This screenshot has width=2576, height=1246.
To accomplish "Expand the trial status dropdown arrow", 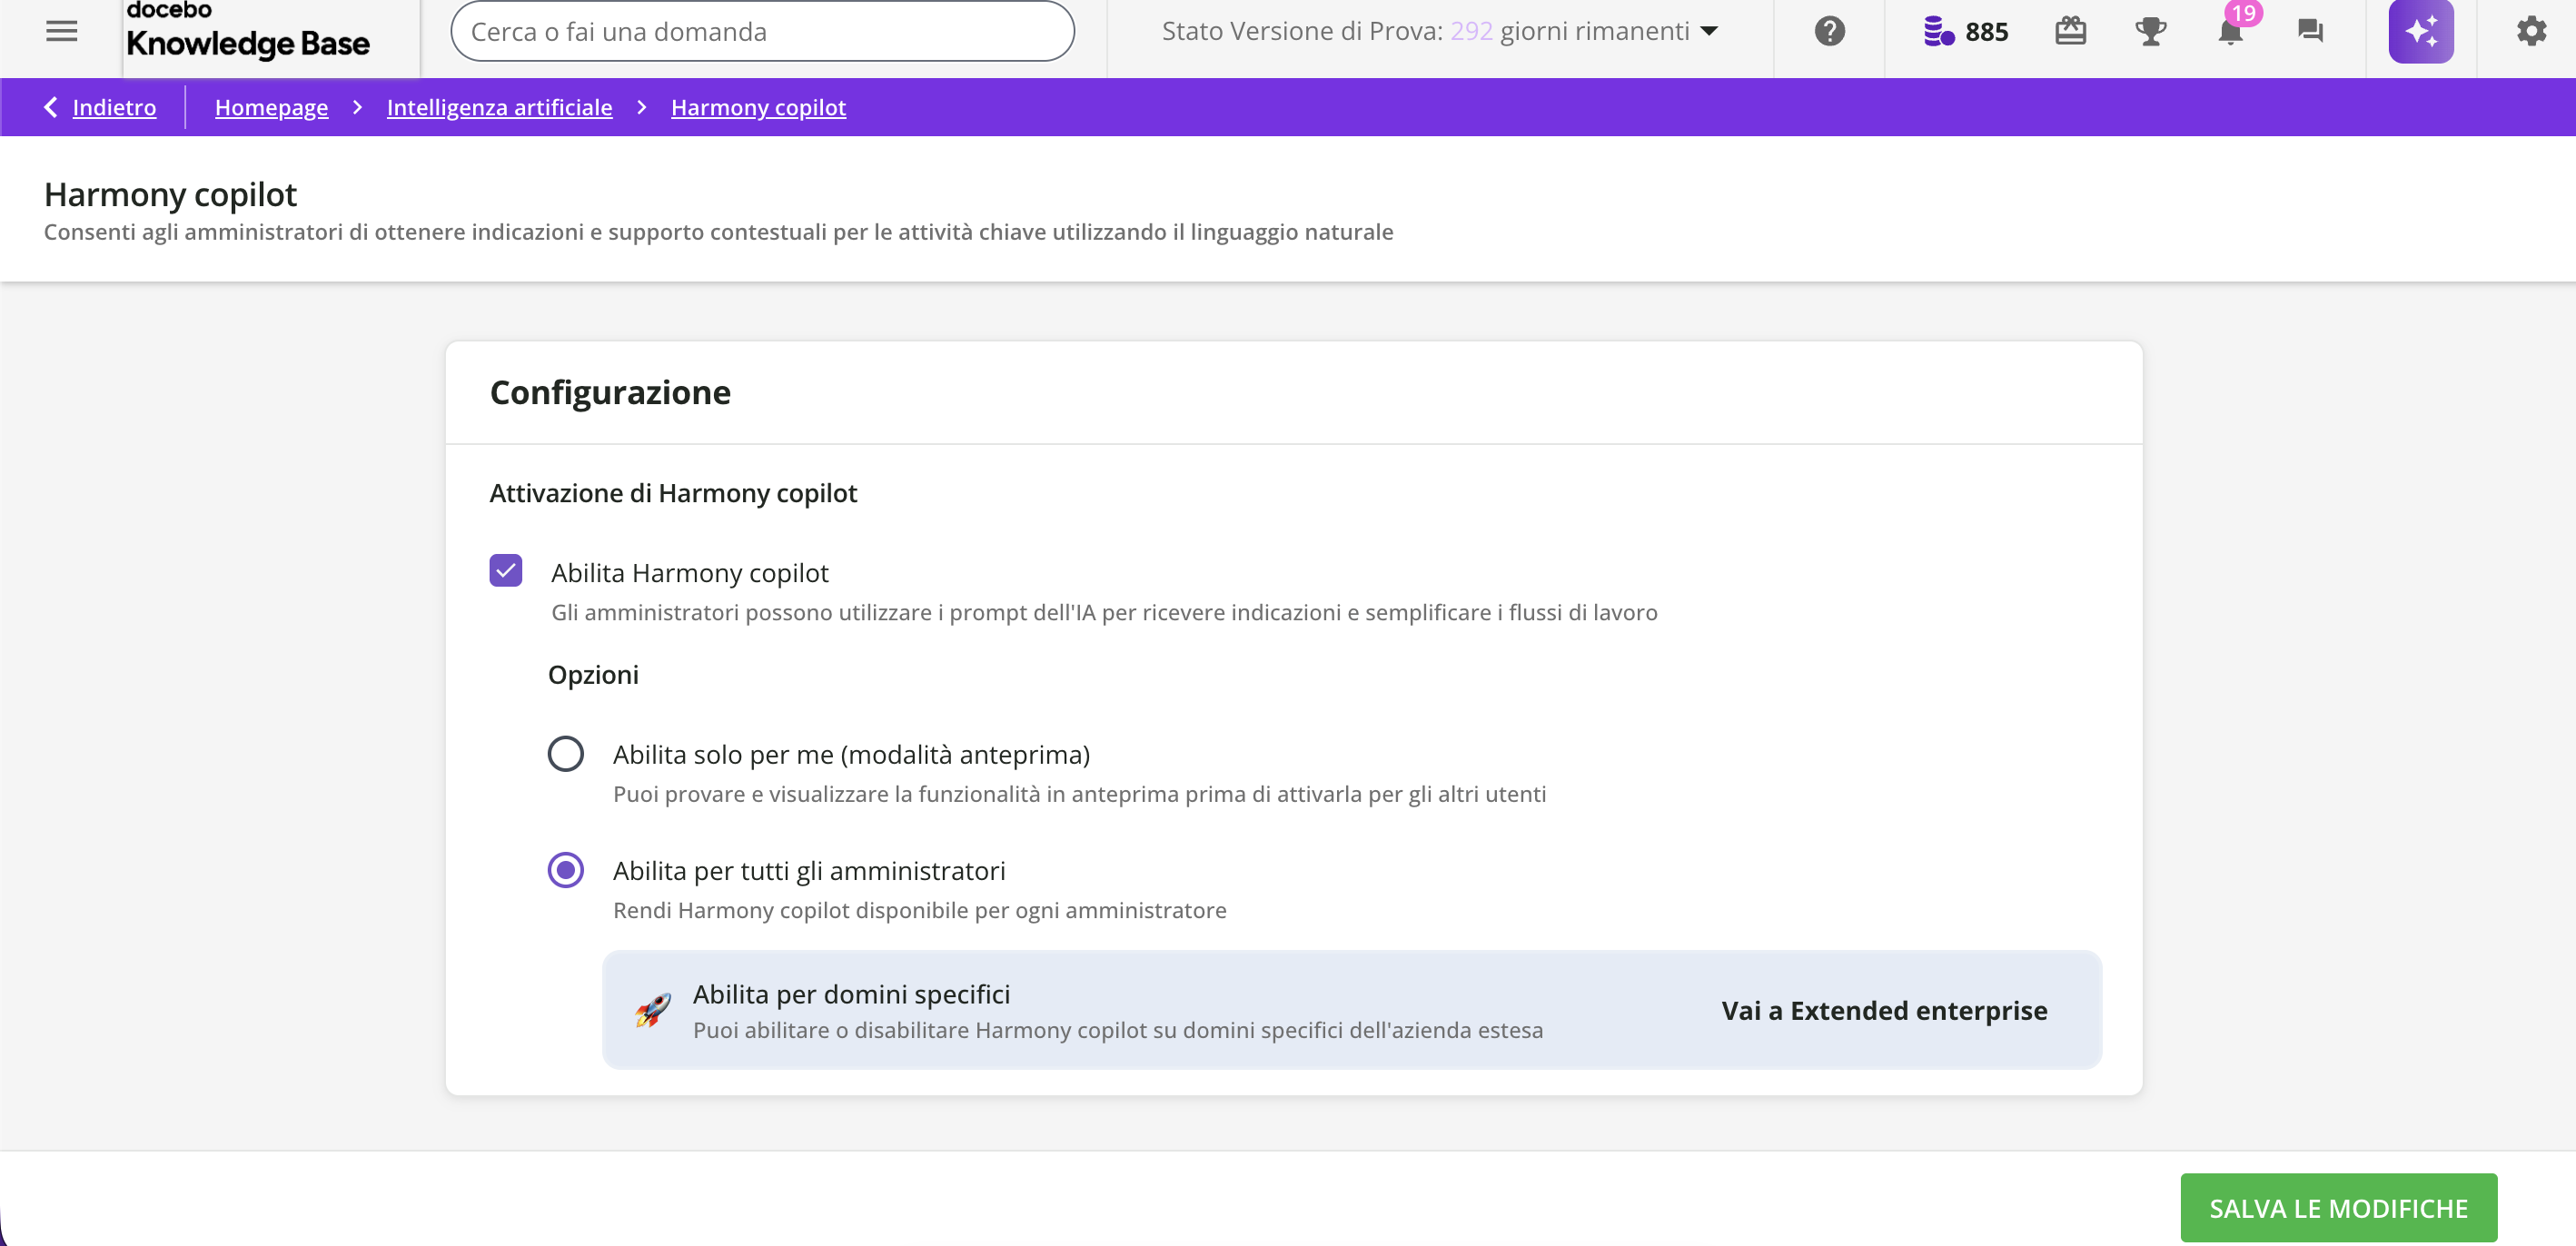I will point(1709,31).
